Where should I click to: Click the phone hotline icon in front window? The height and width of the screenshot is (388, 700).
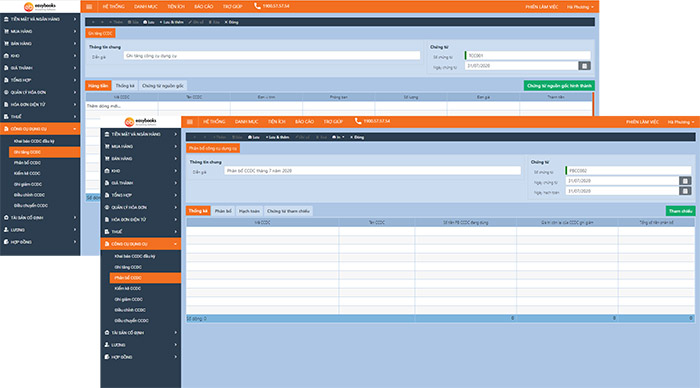click(x=358, y=121)
